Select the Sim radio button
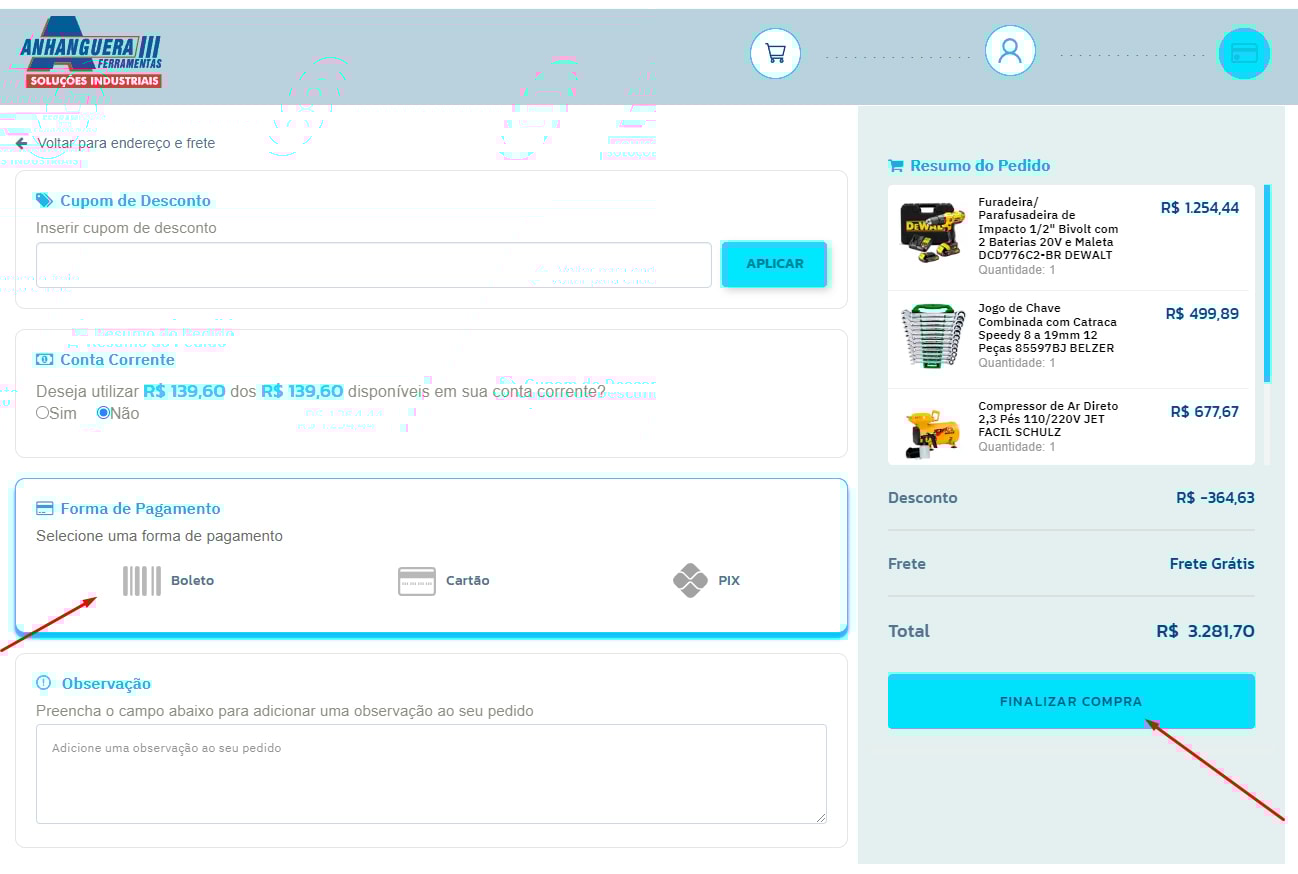Image resolution: width=1298 pixels, height=874 pixels. (43, 413)
